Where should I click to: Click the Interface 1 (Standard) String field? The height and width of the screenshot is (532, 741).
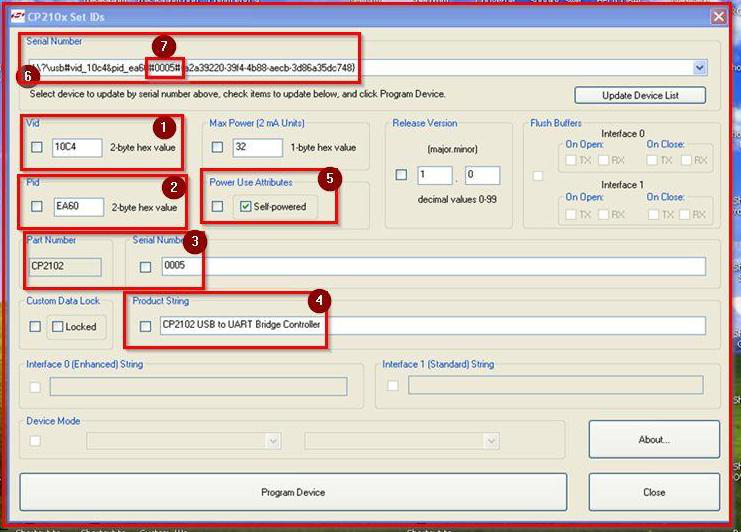(555, 385)
